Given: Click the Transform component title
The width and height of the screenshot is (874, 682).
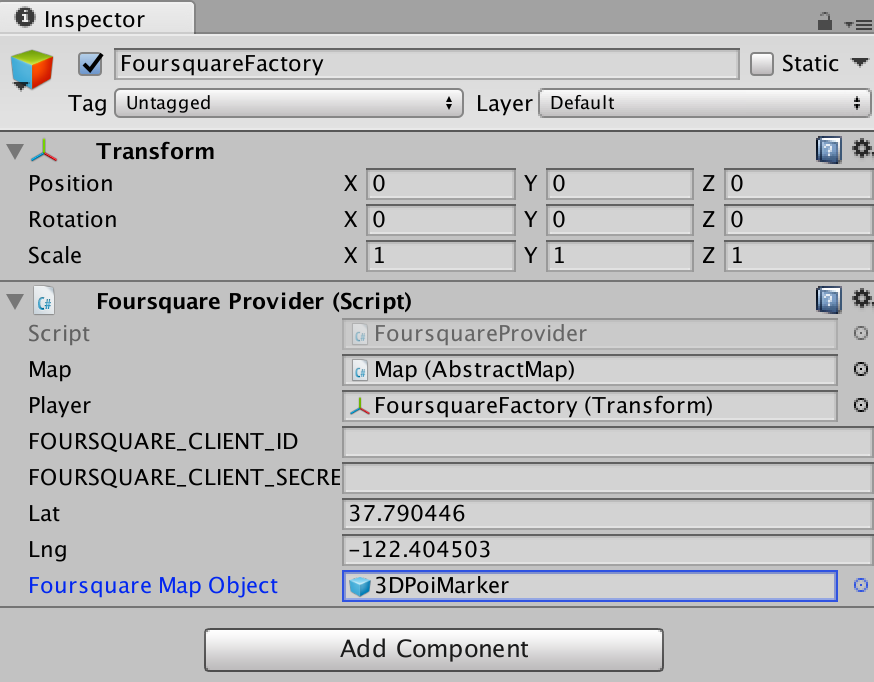Looking at the screenshot, I should coord(156,152).
